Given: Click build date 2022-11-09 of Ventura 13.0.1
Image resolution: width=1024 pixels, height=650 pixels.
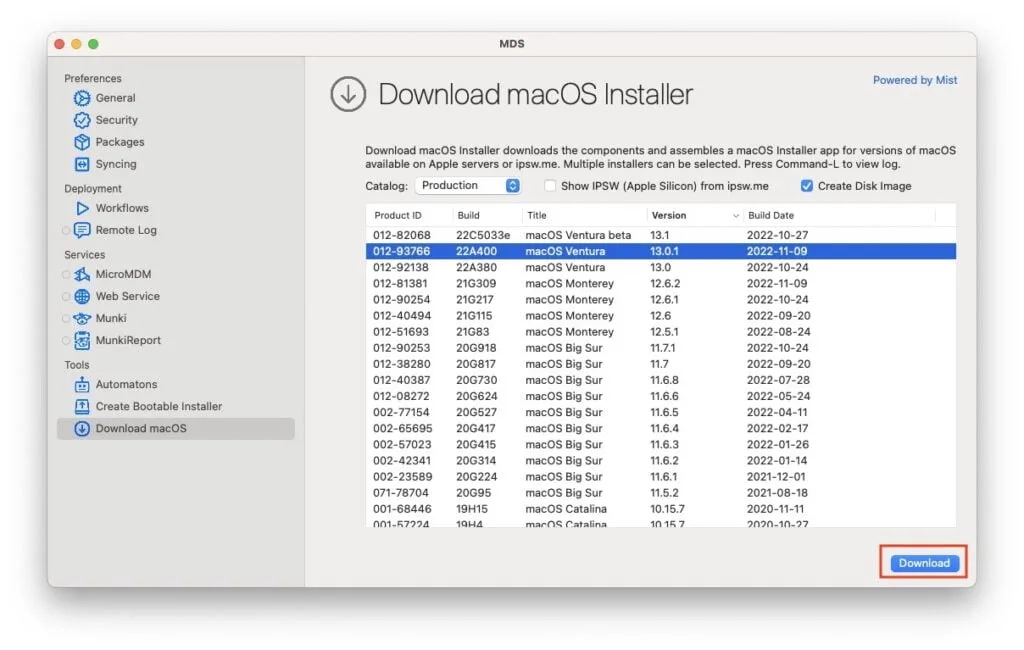Looking at the screenshot, I should [777, 252].
